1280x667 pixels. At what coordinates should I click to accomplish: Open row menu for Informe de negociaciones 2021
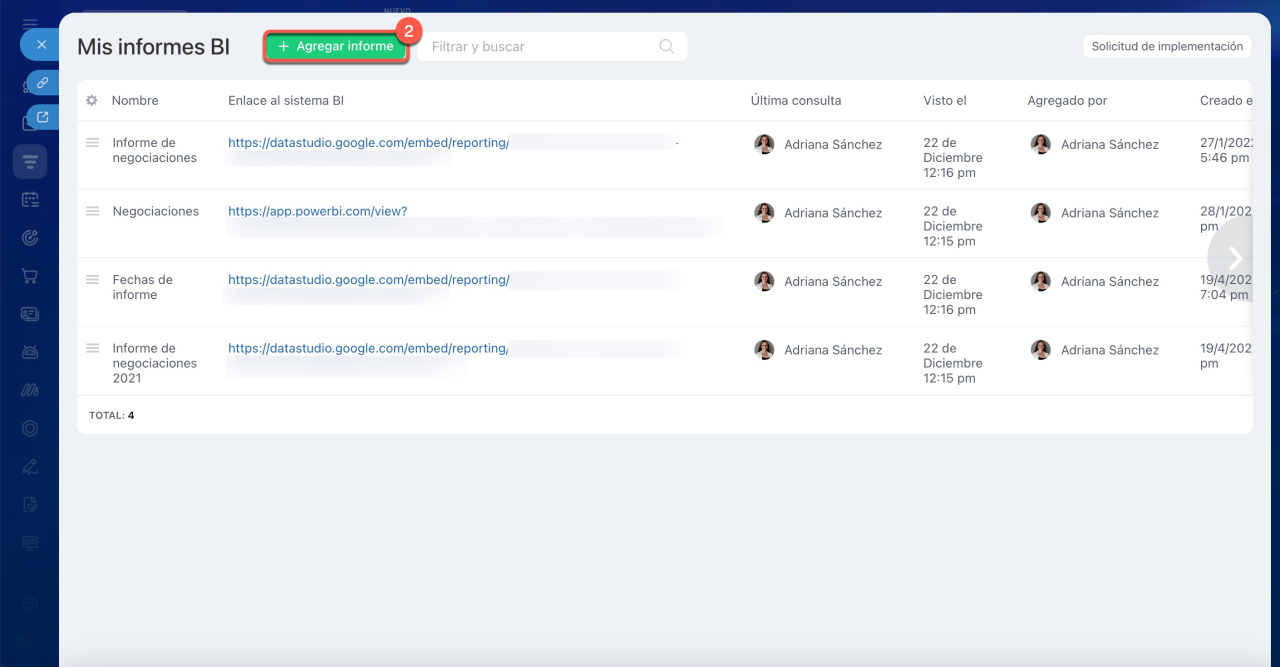(92, 348)
